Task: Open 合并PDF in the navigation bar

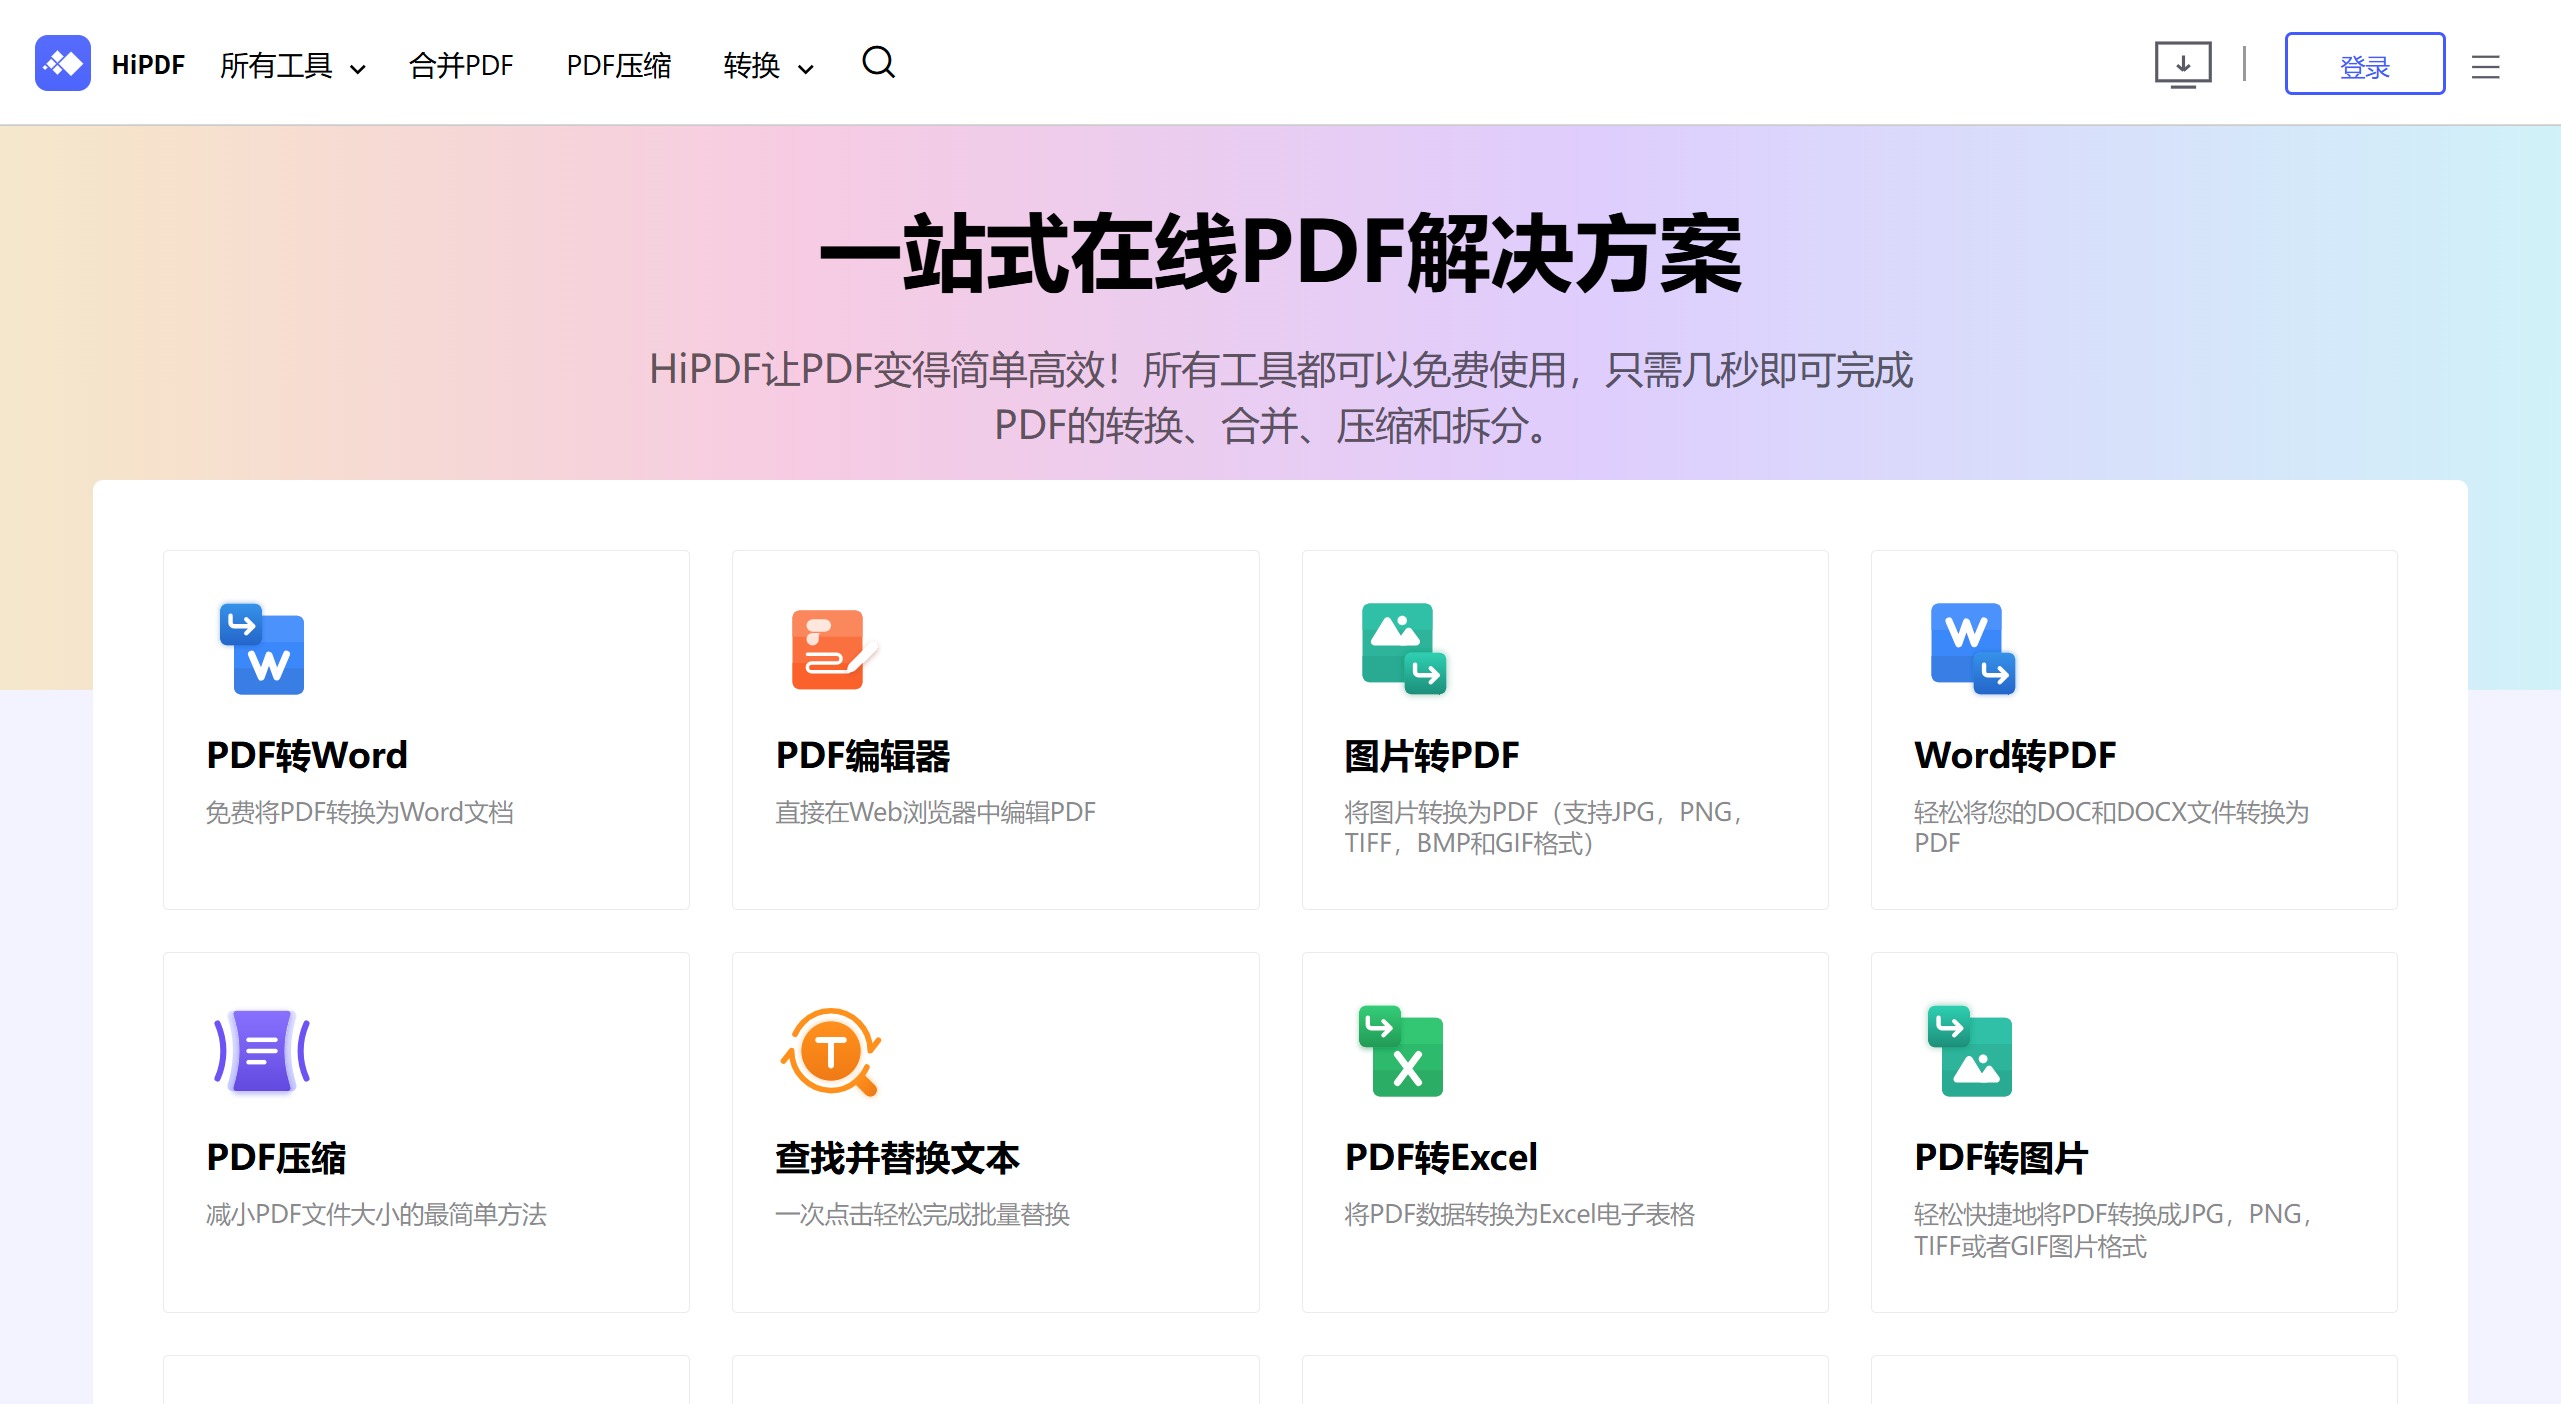Action: click(461, 66)
